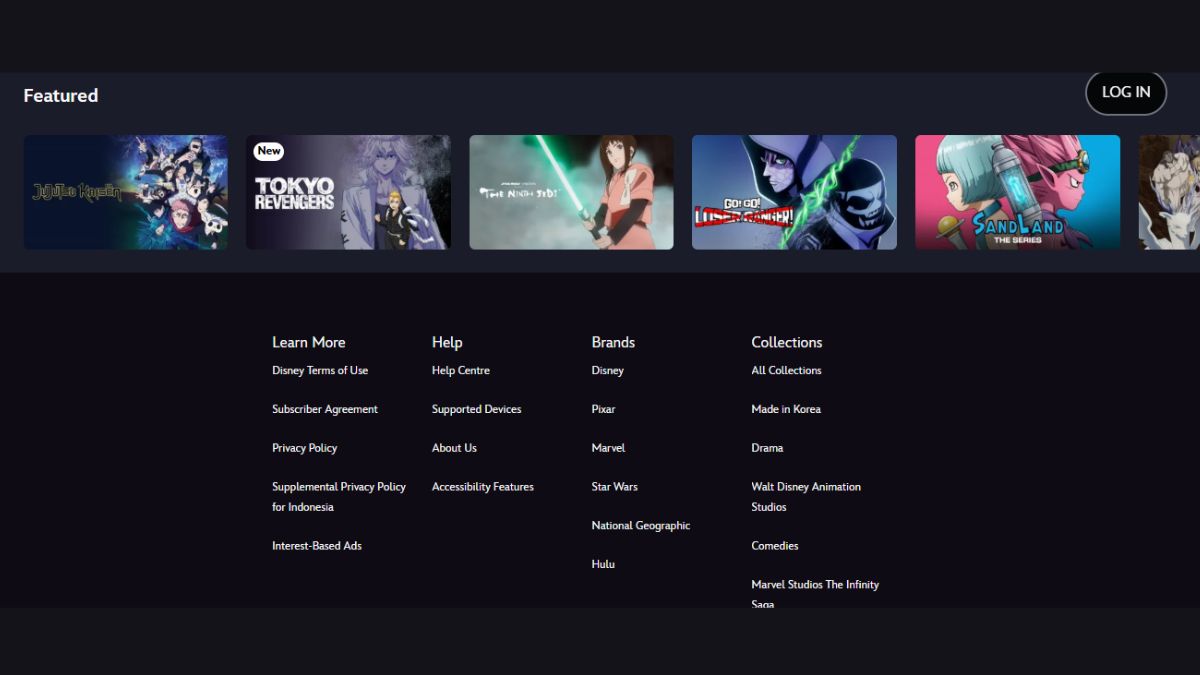Open the Hulu brand link
The image size is (1200, 675).
[x=603, y=565]
